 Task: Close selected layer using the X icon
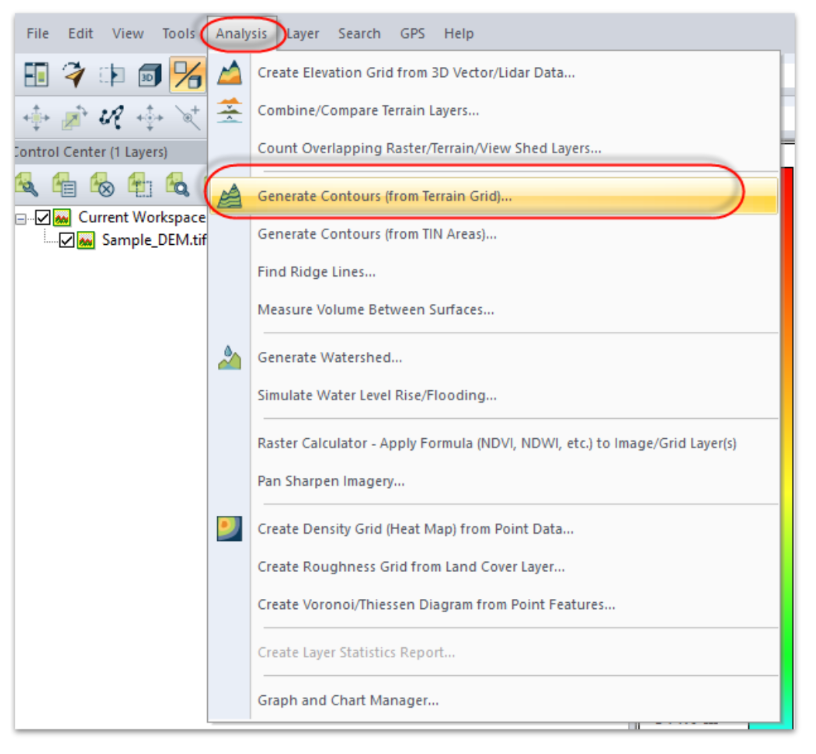[101, 184]
